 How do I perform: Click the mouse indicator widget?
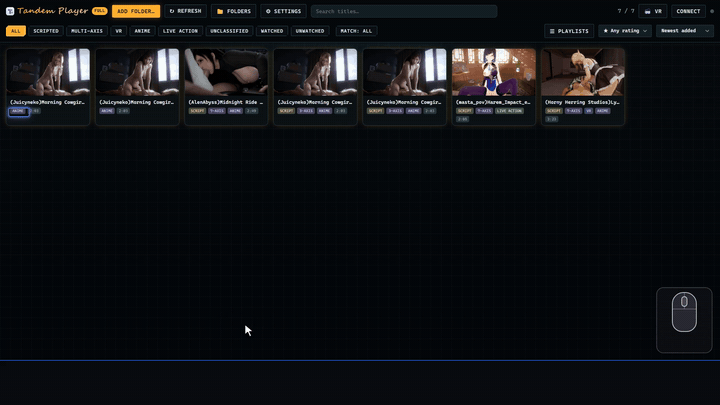click(684, 320)
